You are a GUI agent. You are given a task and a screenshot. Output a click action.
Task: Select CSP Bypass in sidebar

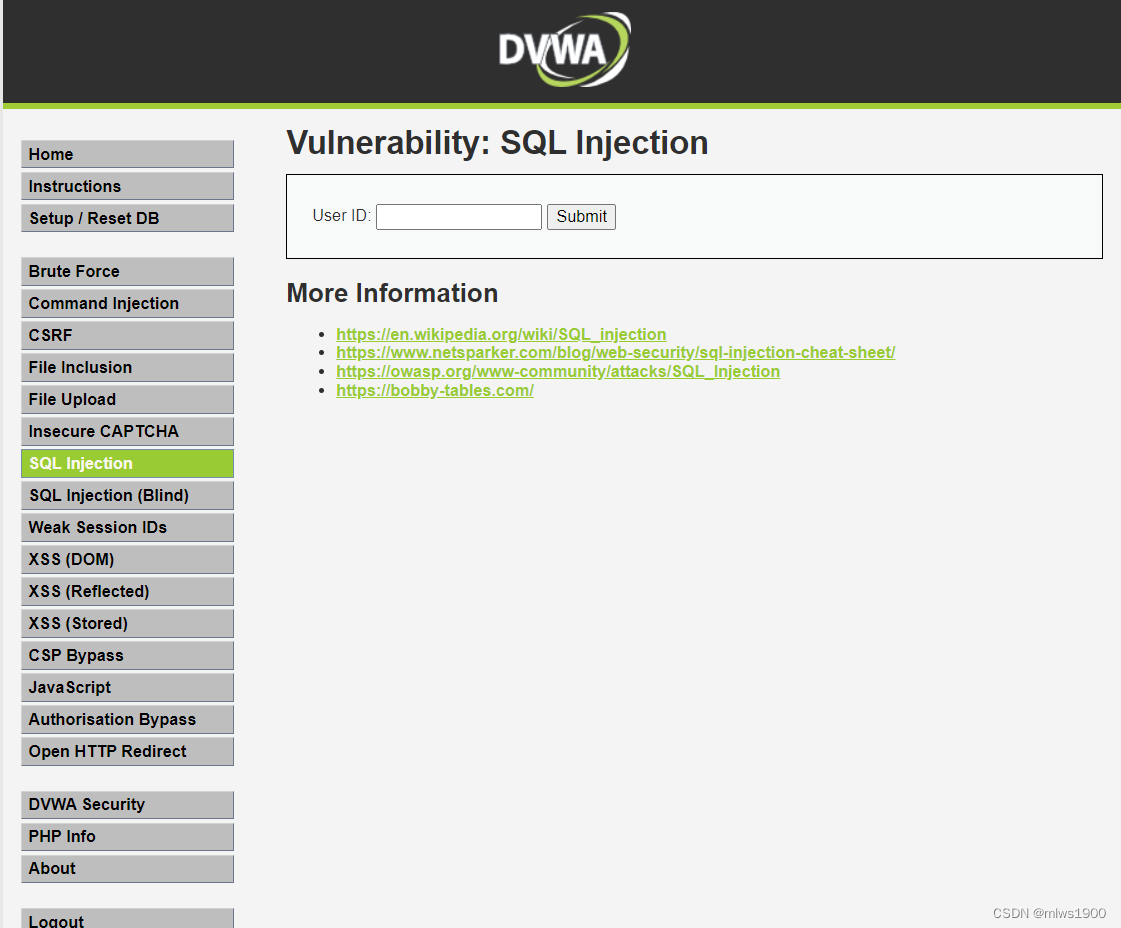pyautogui.click(x=127, y=656)
